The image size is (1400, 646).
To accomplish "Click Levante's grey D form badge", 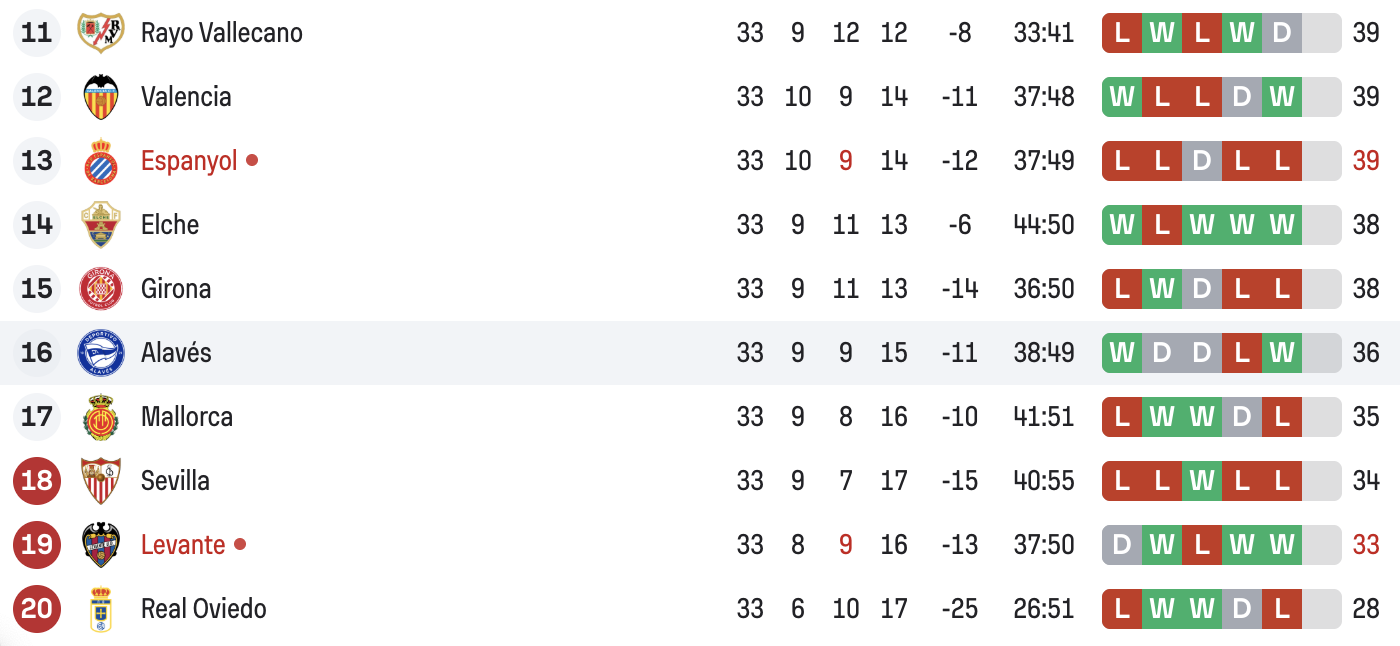I will (1122, 545).
